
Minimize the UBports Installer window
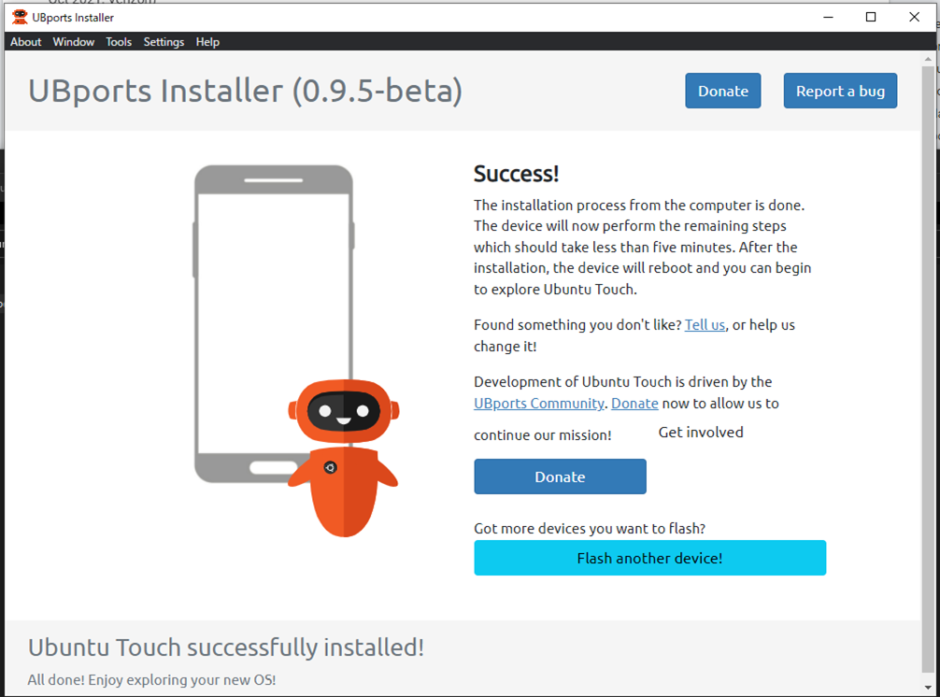pos(828,17)
